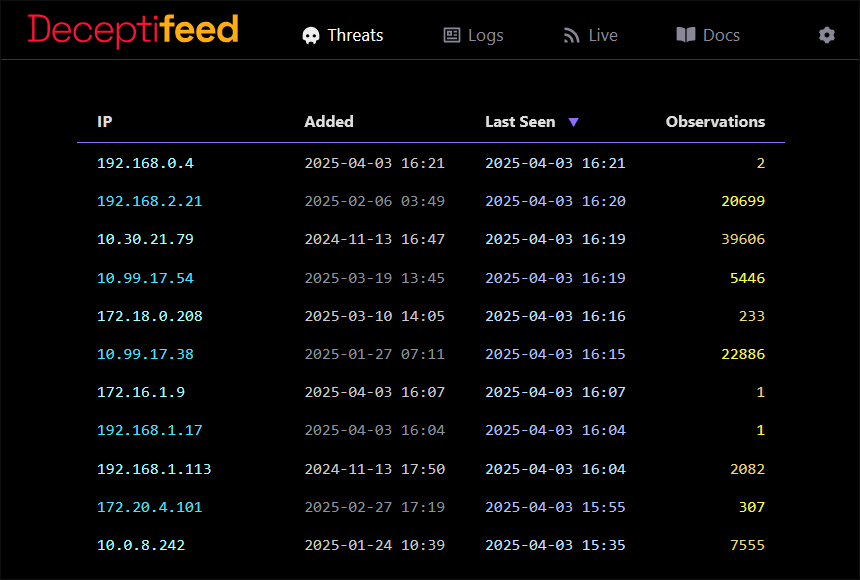This screenshot has height=580, width=860.
Task: Click IP address 10.30.21.79
Action: click(x=145, y=239)
